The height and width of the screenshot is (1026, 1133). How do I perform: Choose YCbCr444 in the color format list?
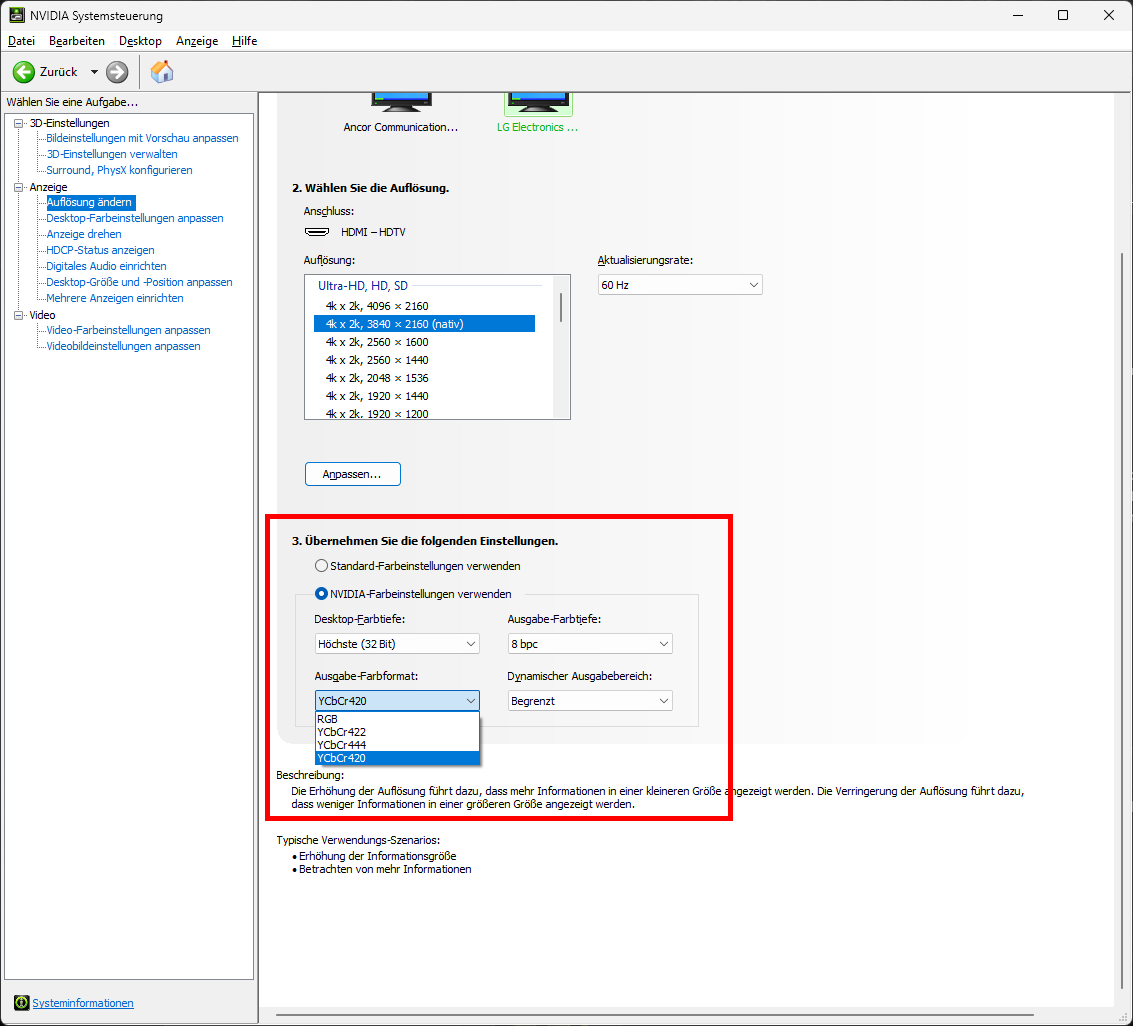click(397, 745)
